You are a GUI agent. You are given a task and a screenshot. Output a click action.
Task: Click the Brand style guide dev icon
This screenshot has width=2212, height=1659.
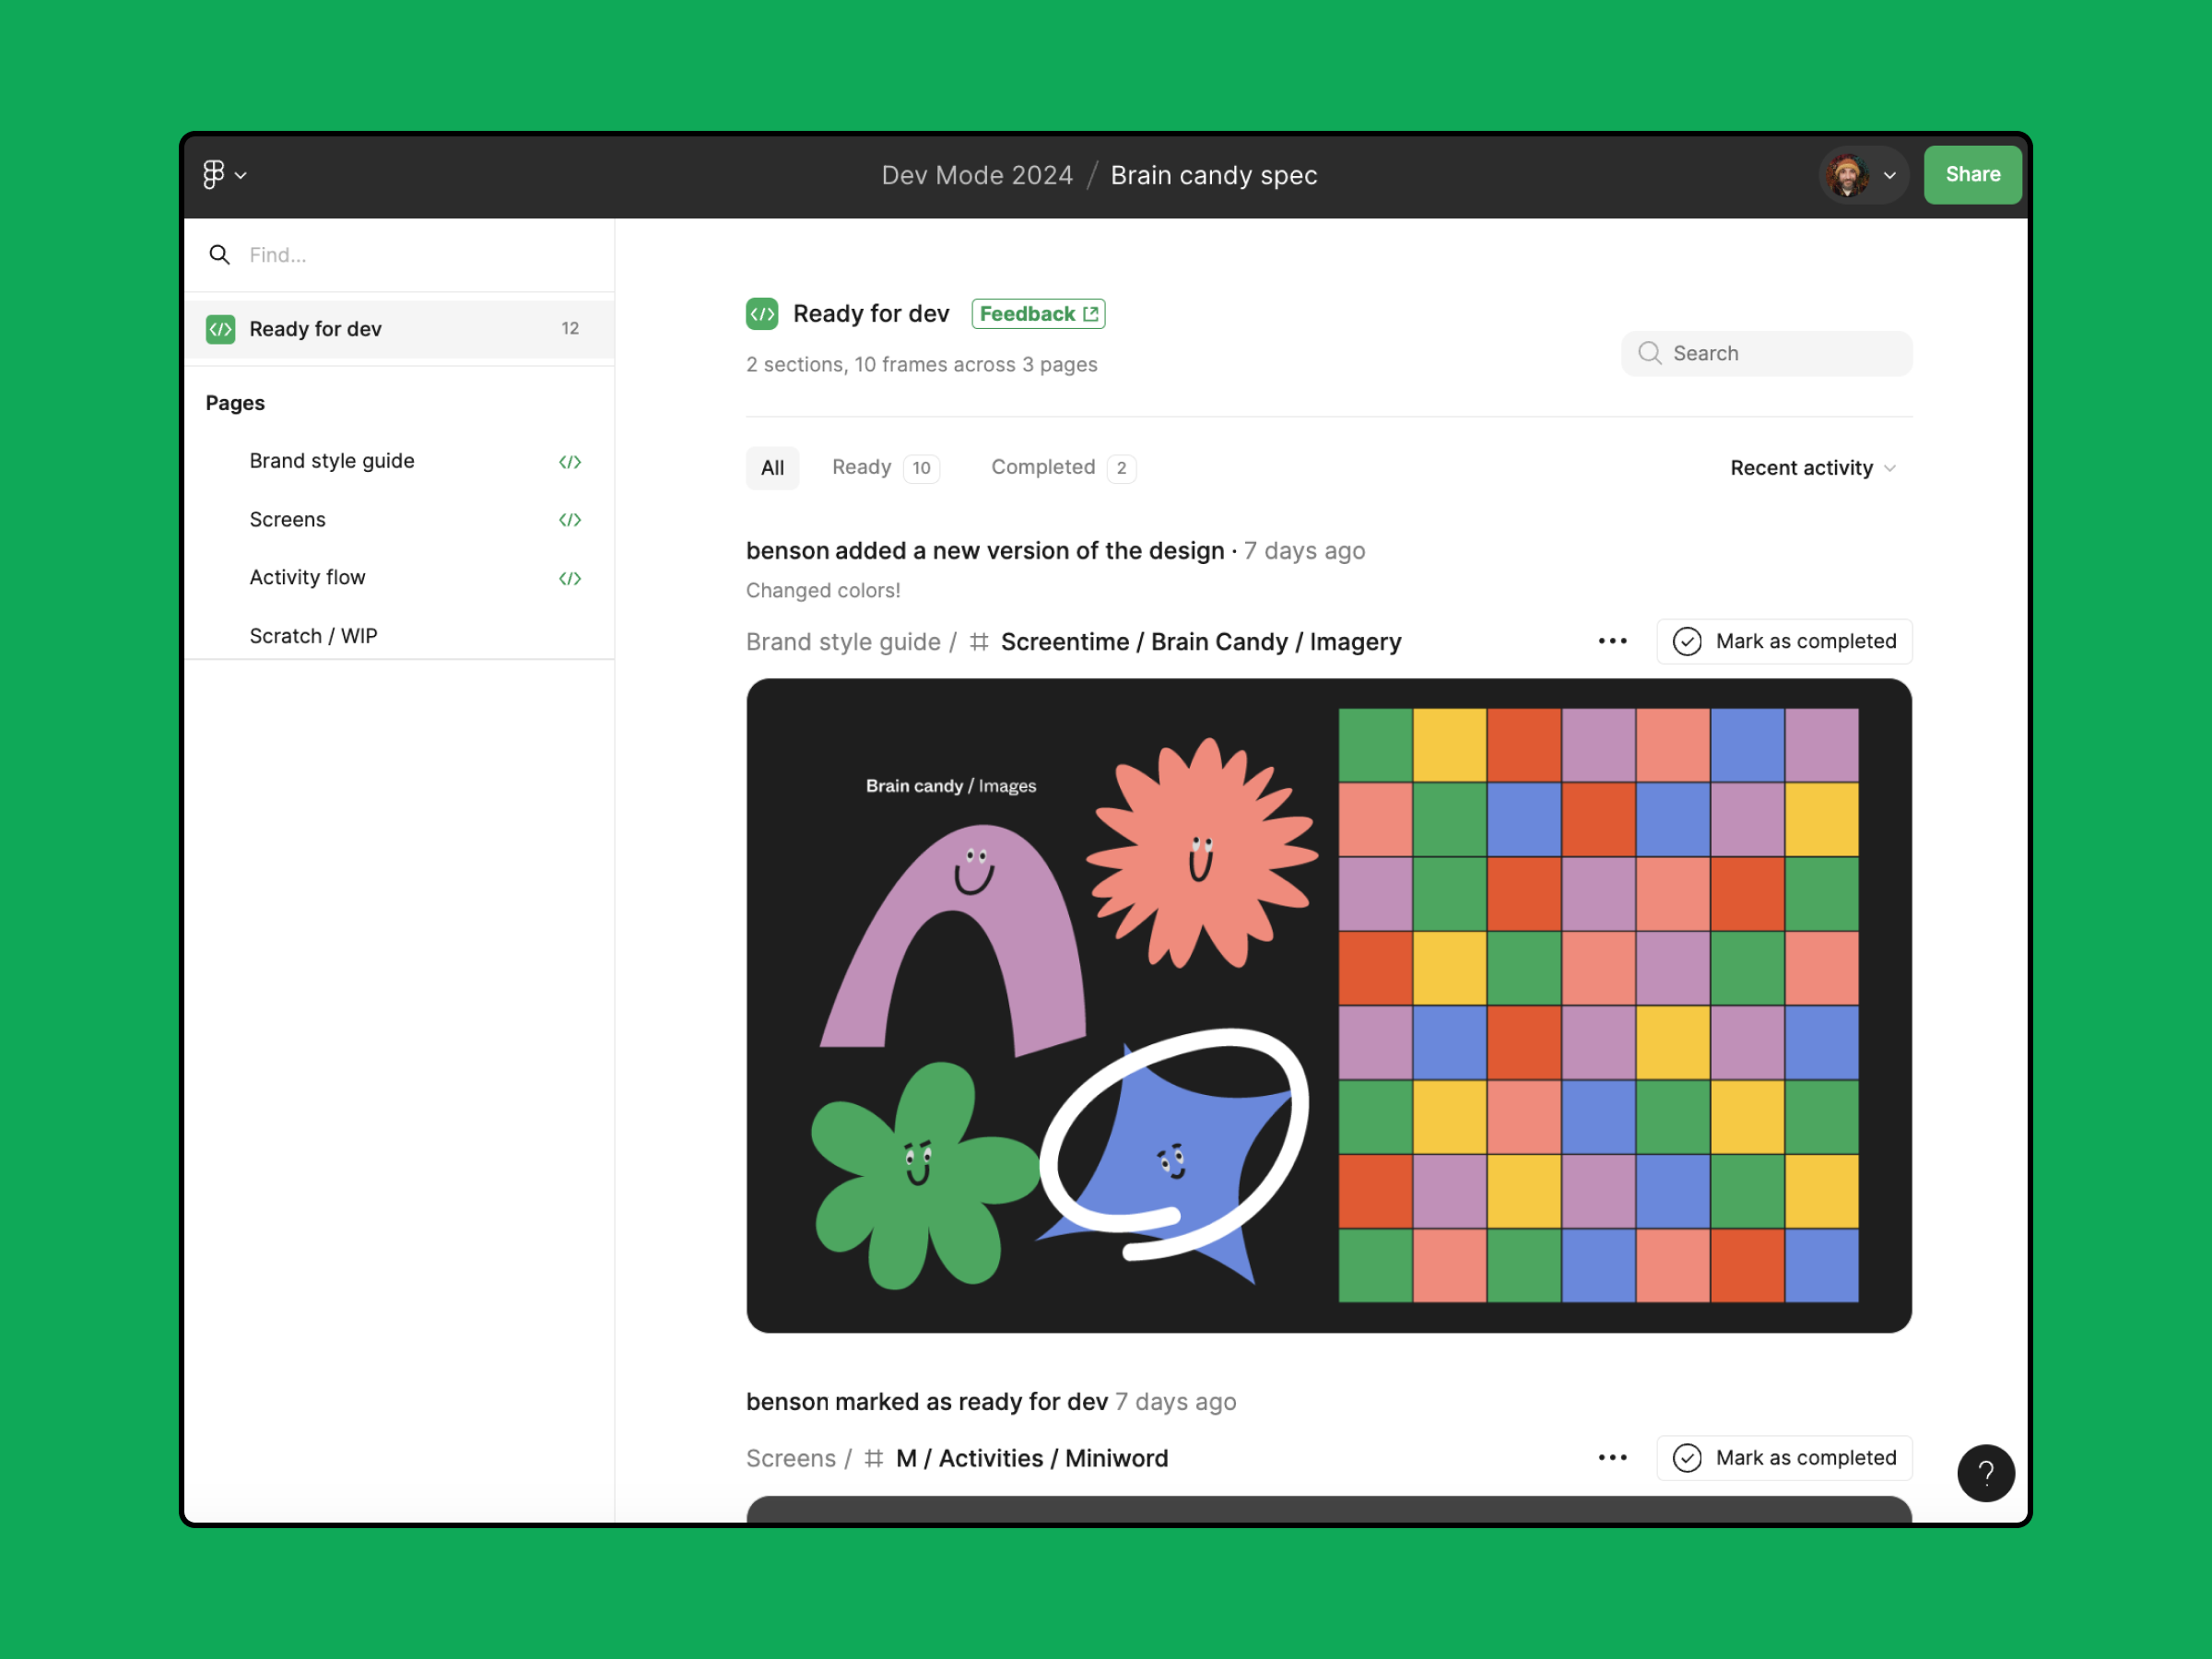(x=570, y=458)
